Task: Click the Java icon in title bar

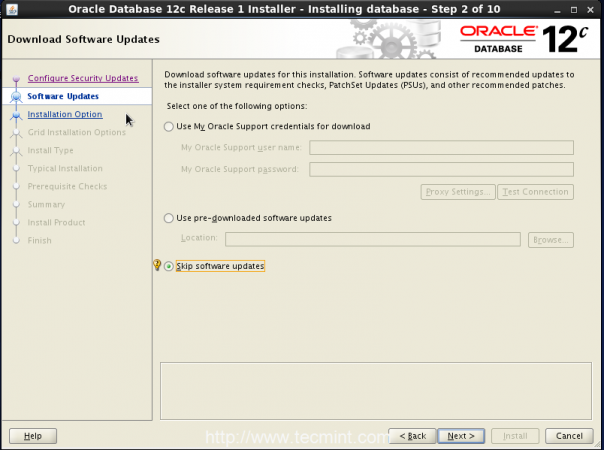Action: pyautogui.click(x=12, y=9)
